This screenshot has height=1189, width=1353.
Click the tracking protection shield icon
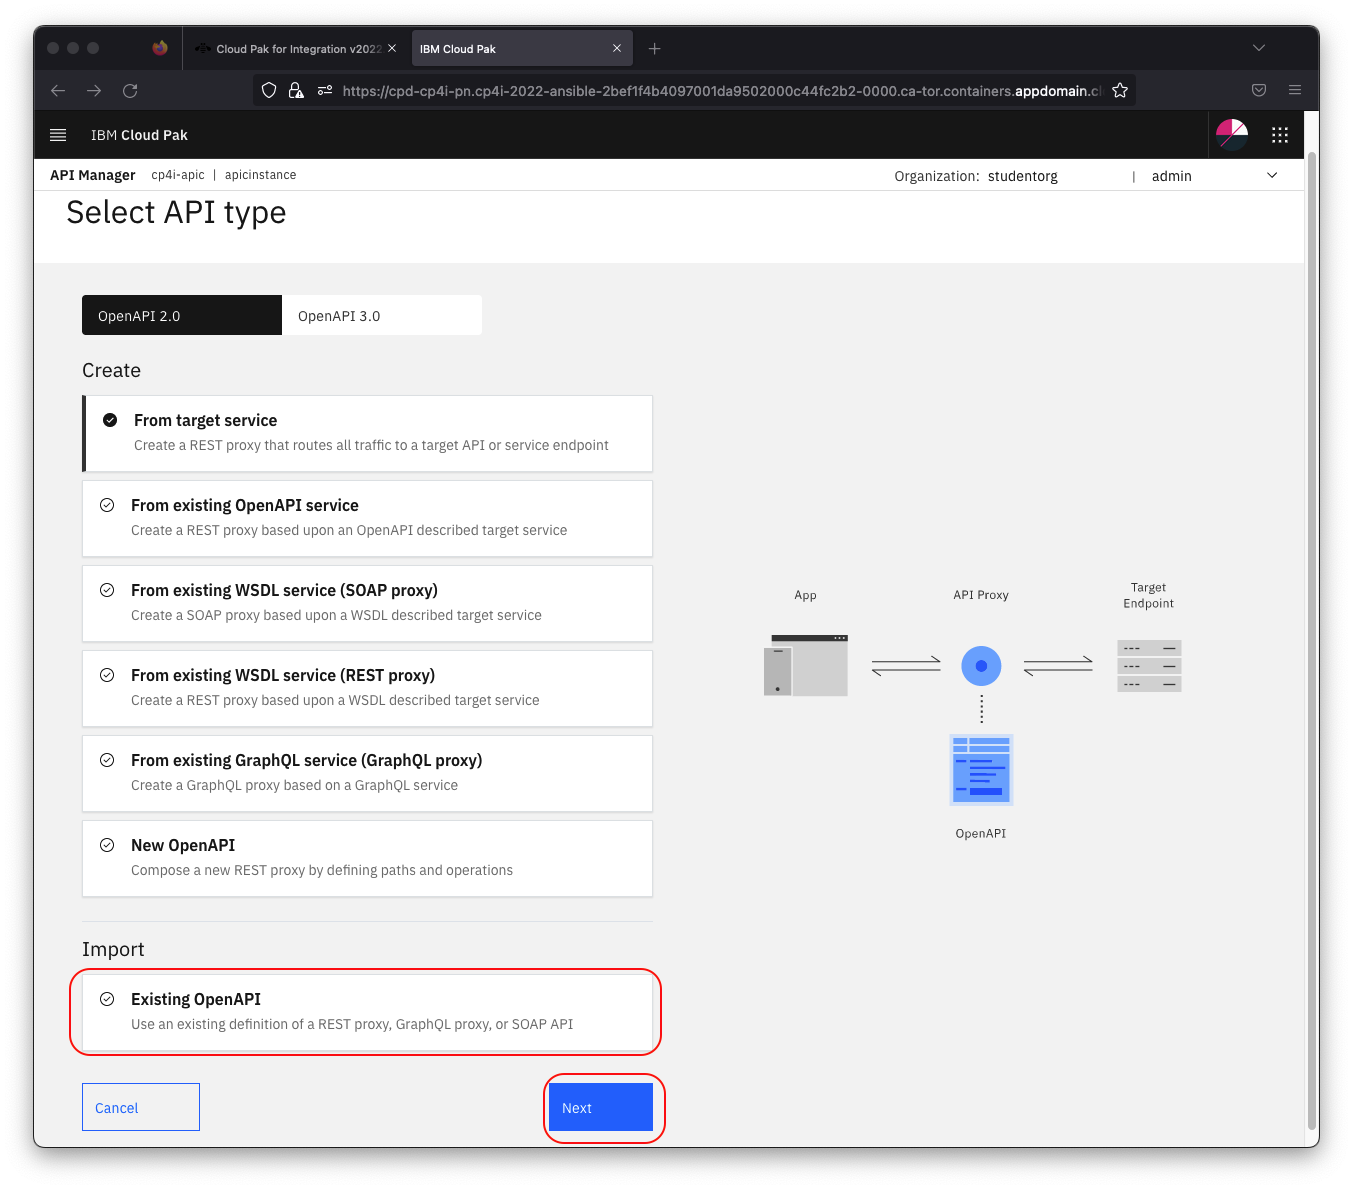click(x=269, y=90)
